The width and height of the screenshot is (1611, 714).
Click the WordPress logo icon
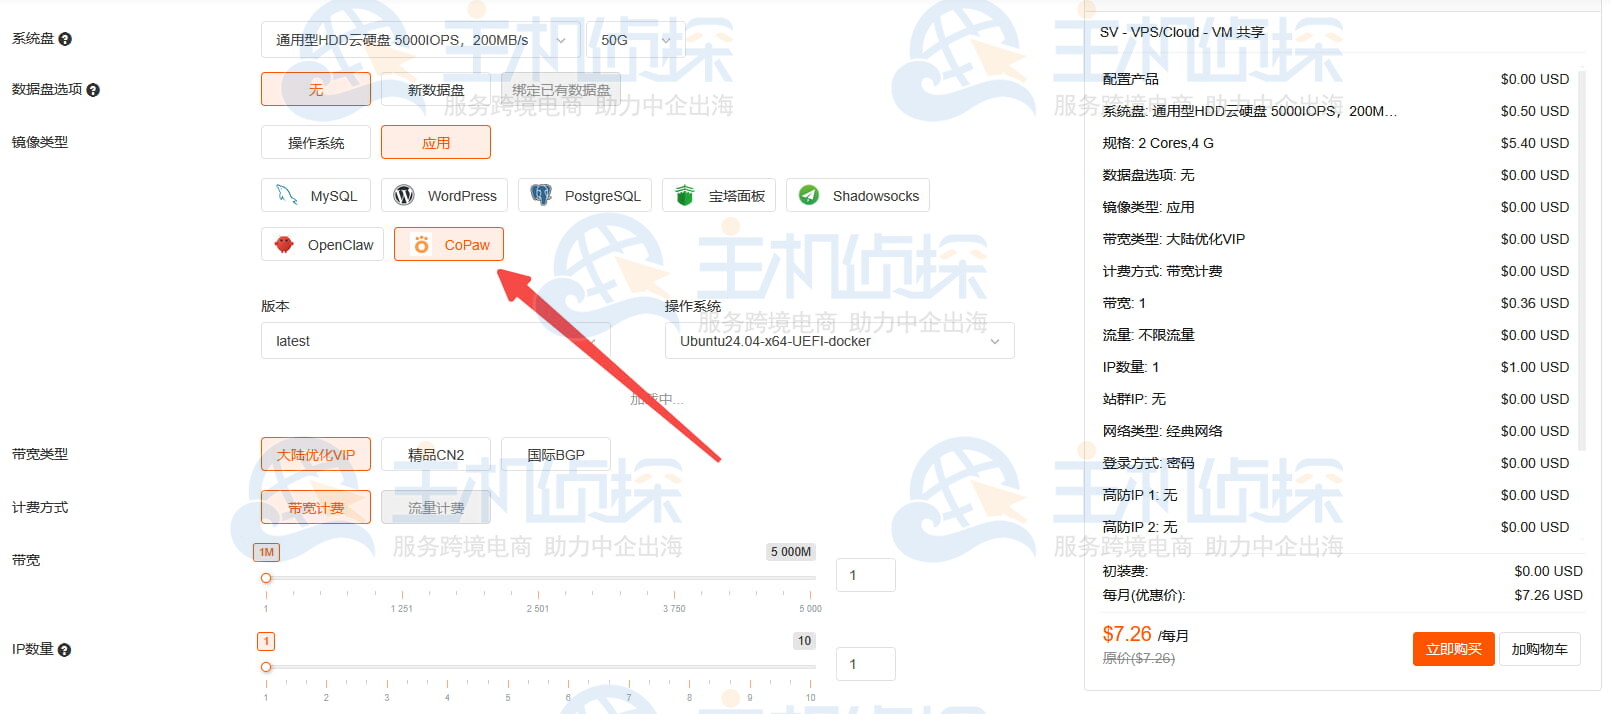[404, 195]
